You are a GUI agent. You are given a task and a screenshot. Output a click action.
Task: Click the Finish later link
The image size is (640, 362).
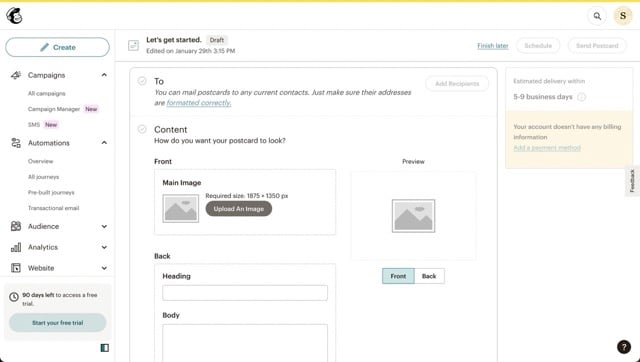point(493,46)
